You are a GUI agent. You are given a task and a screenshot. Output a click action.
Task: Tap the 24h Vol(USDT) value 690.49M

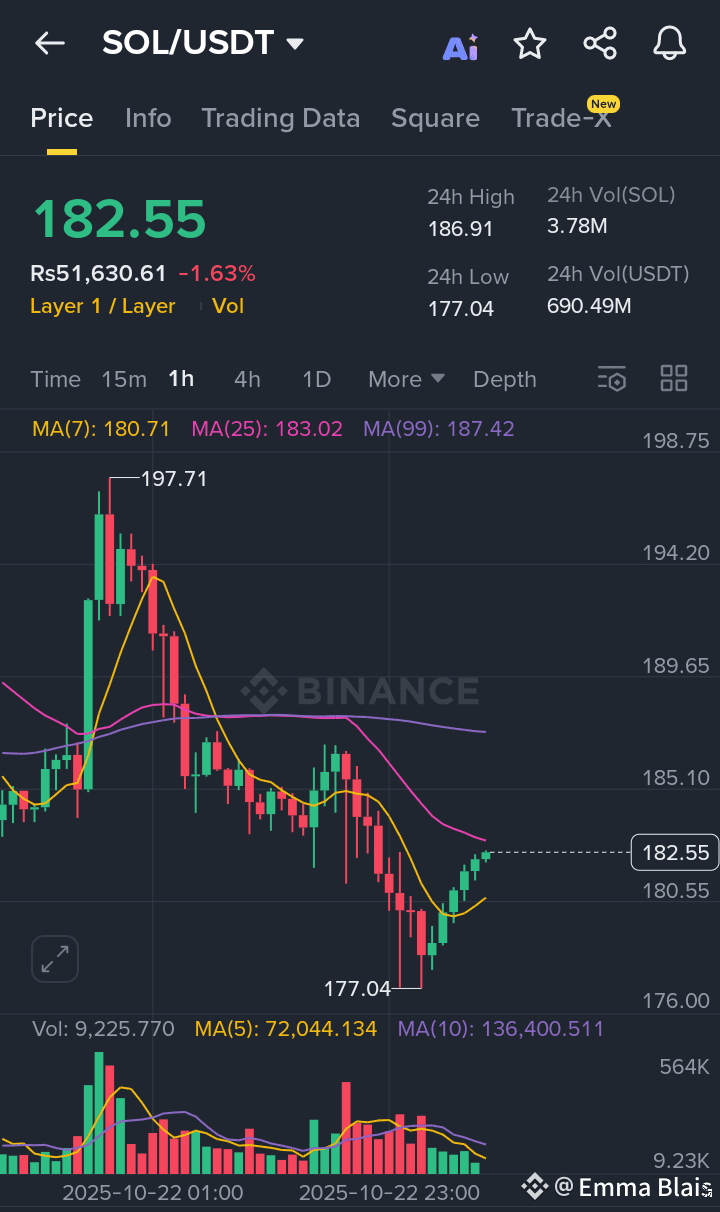click(589, 306)
